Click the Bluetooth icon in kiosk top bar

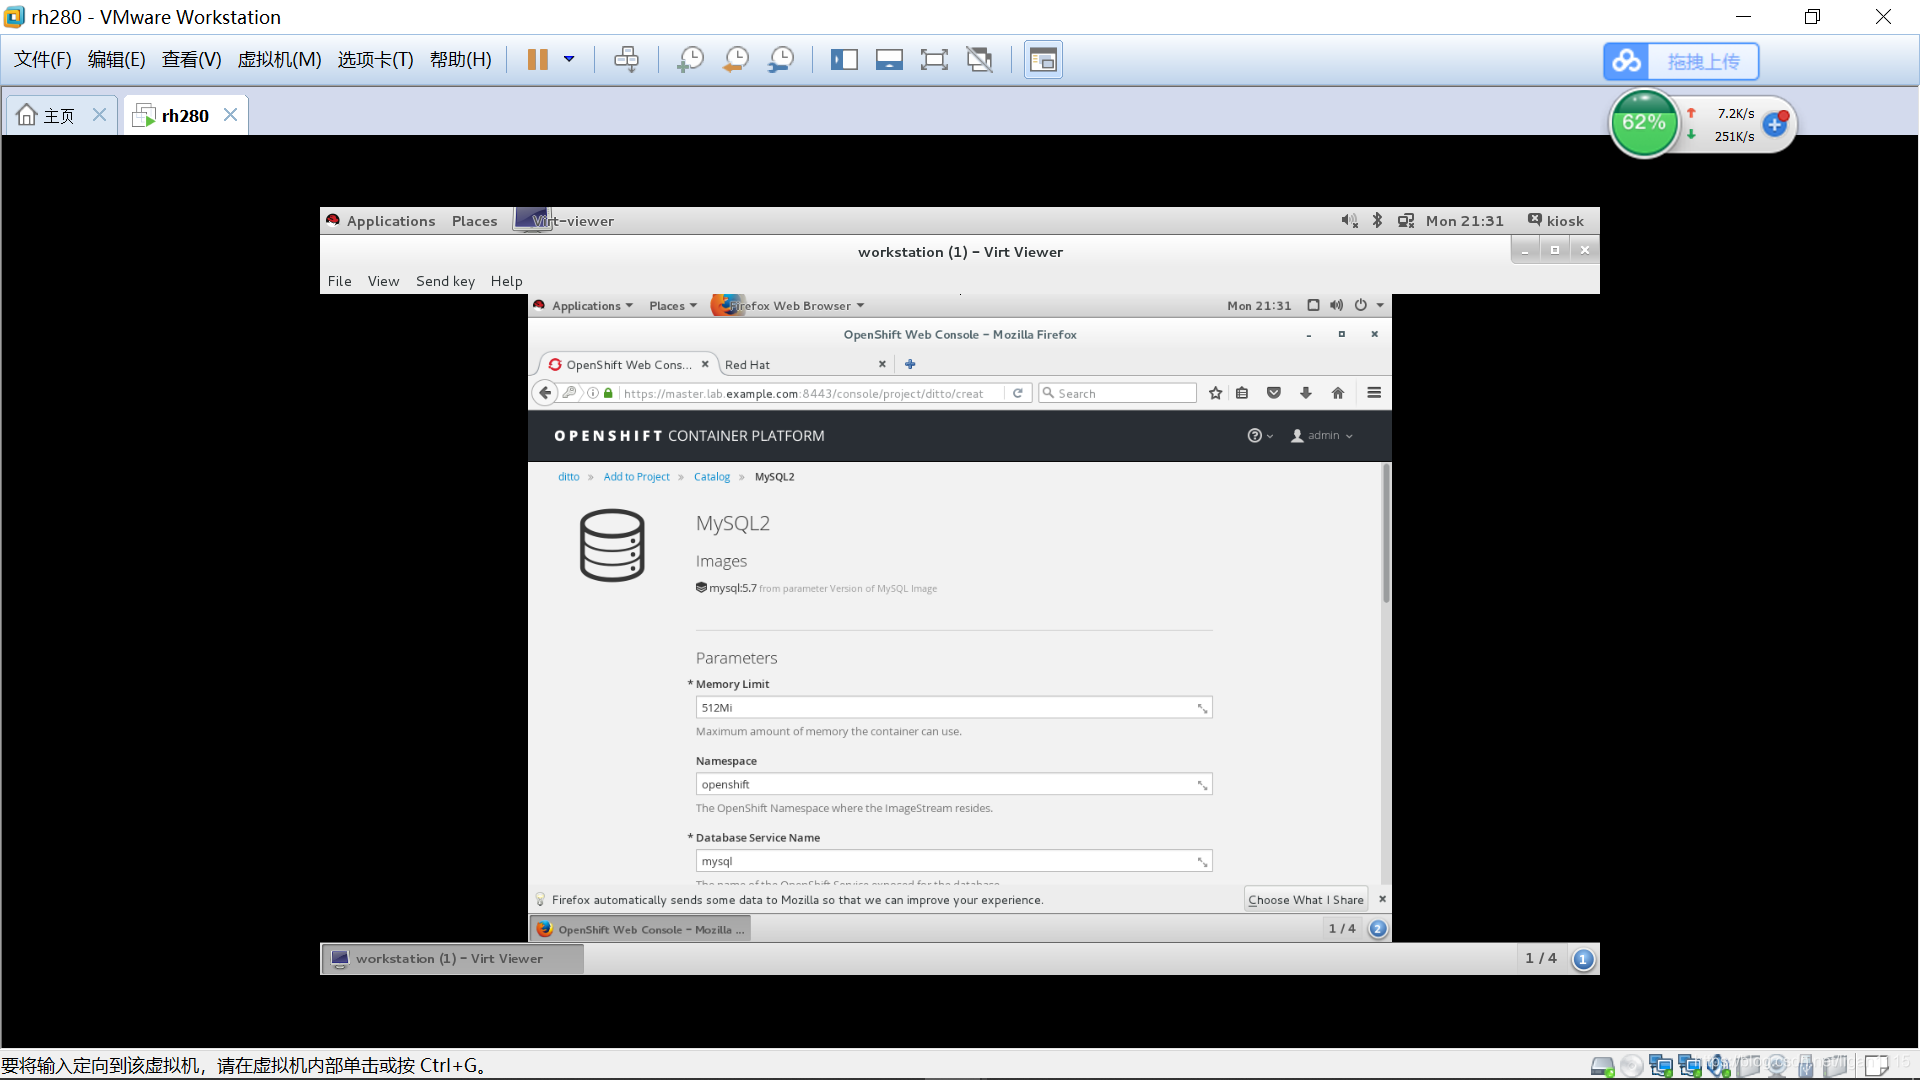(x=1377, y=221)
